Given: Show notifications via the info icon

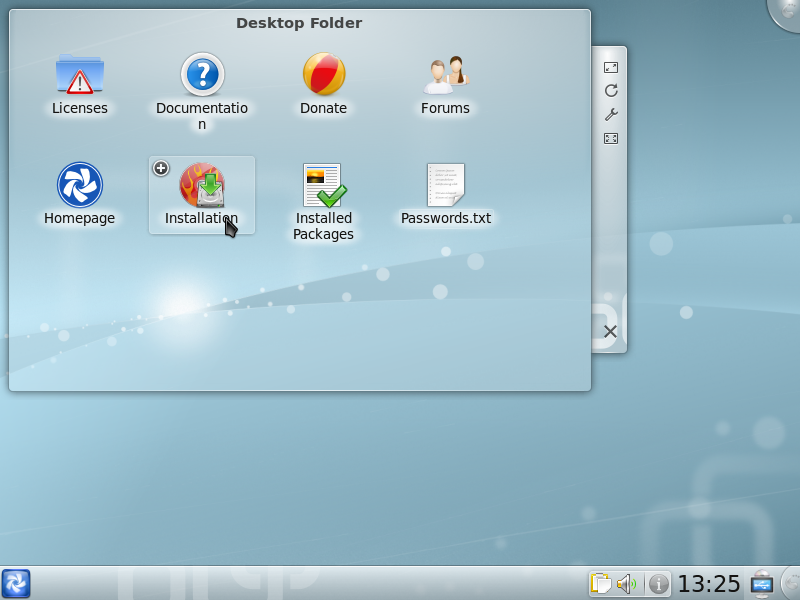Looking at the screenshot, I should [659, 583].
